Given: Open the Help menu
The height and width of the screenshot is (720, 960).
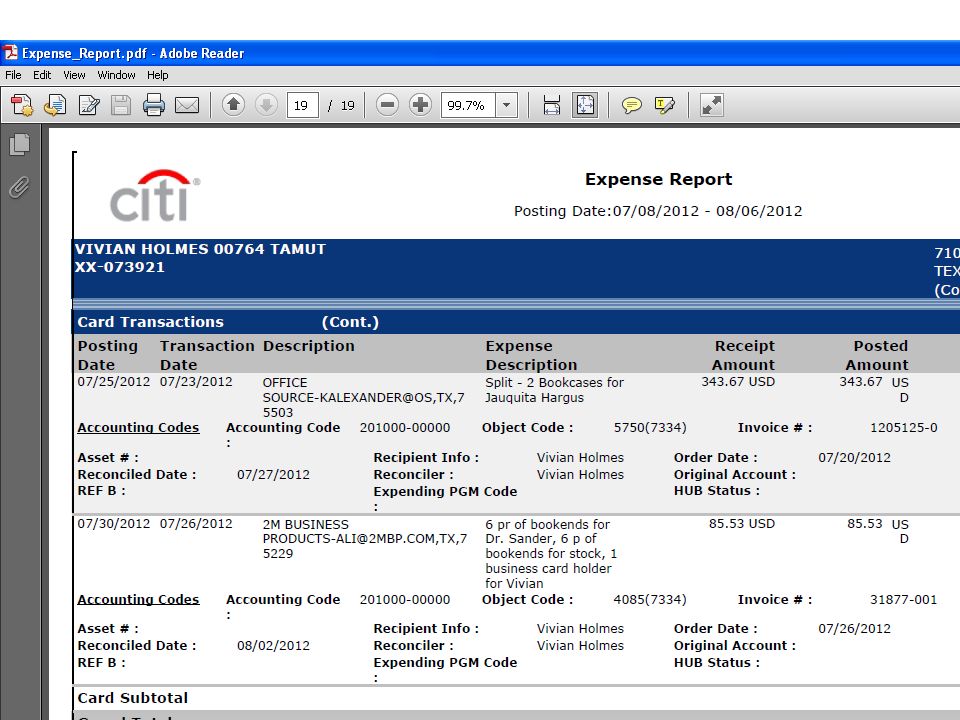Looking at the screenshot, I should click(157, 75).
